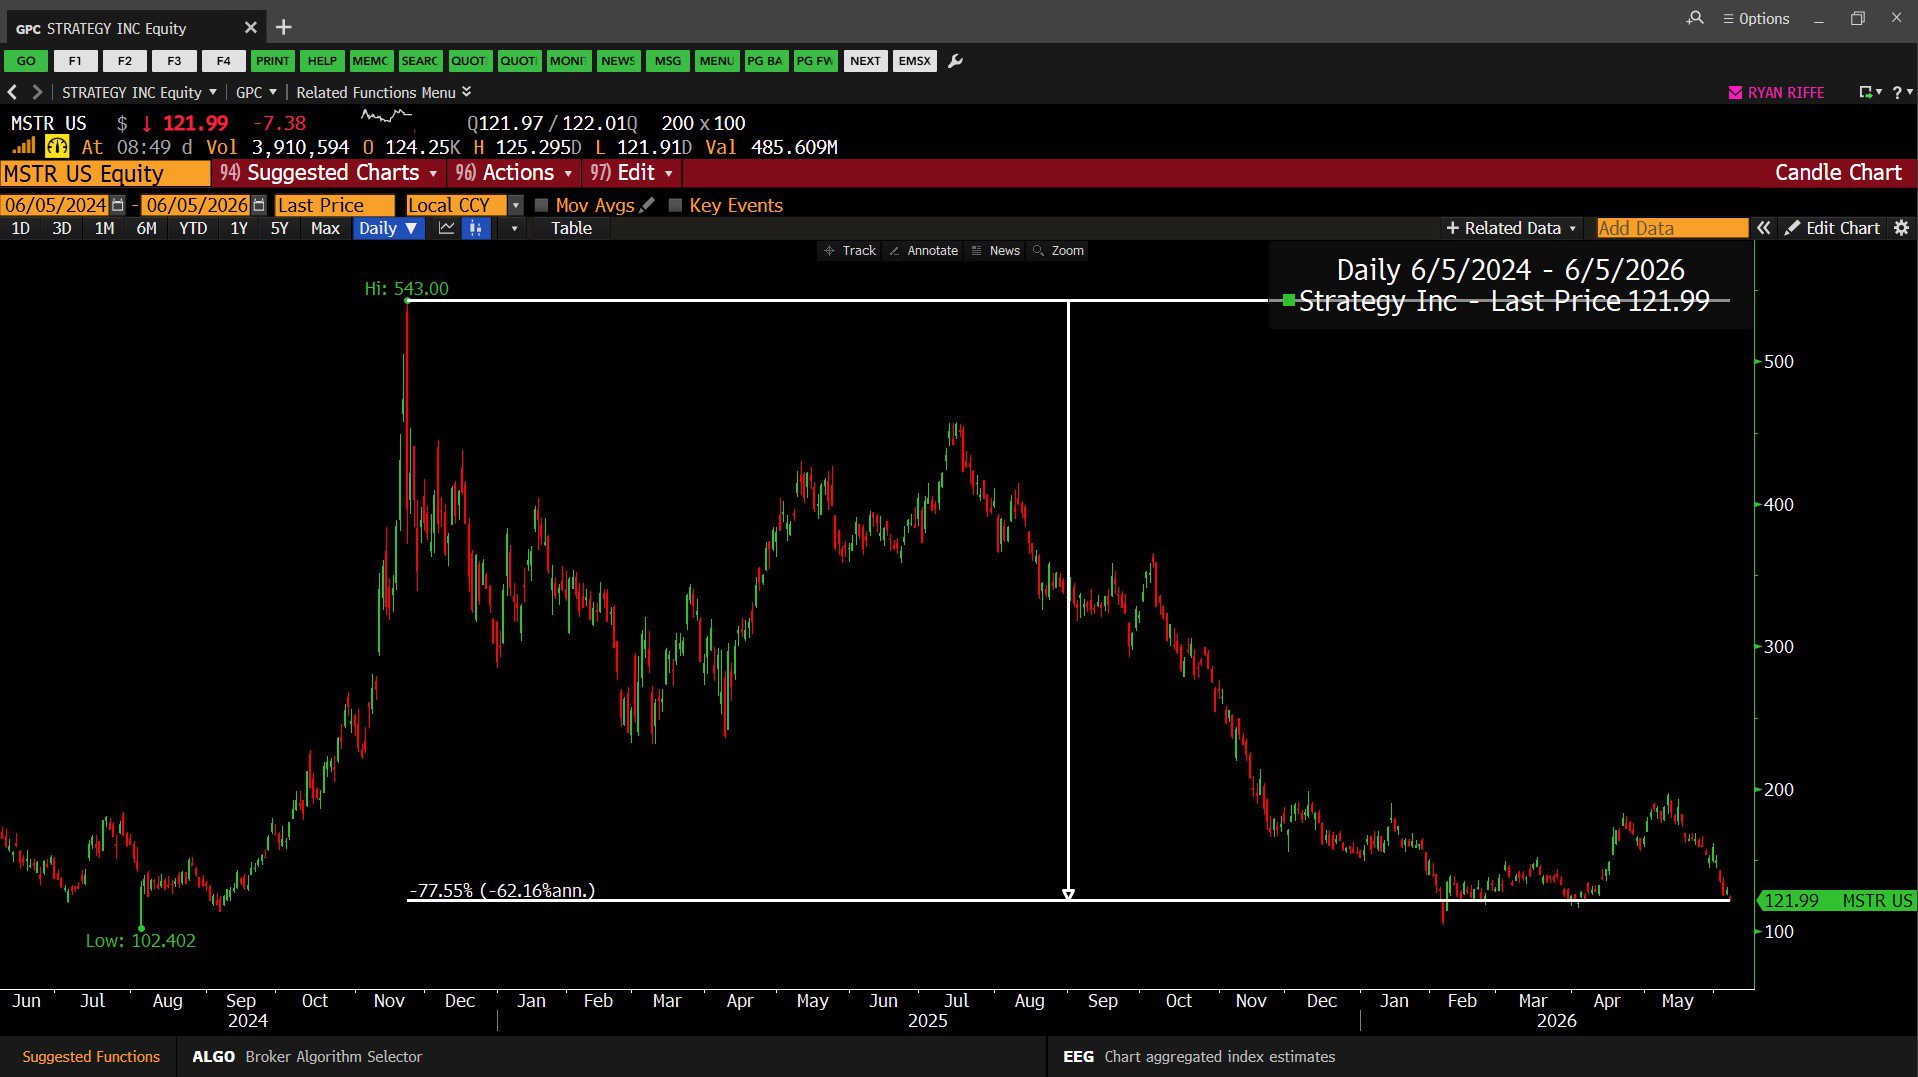The height and width of the screenshot is (1077, 1918).
Task: Click the green GO key
Action: click(26, 61)
